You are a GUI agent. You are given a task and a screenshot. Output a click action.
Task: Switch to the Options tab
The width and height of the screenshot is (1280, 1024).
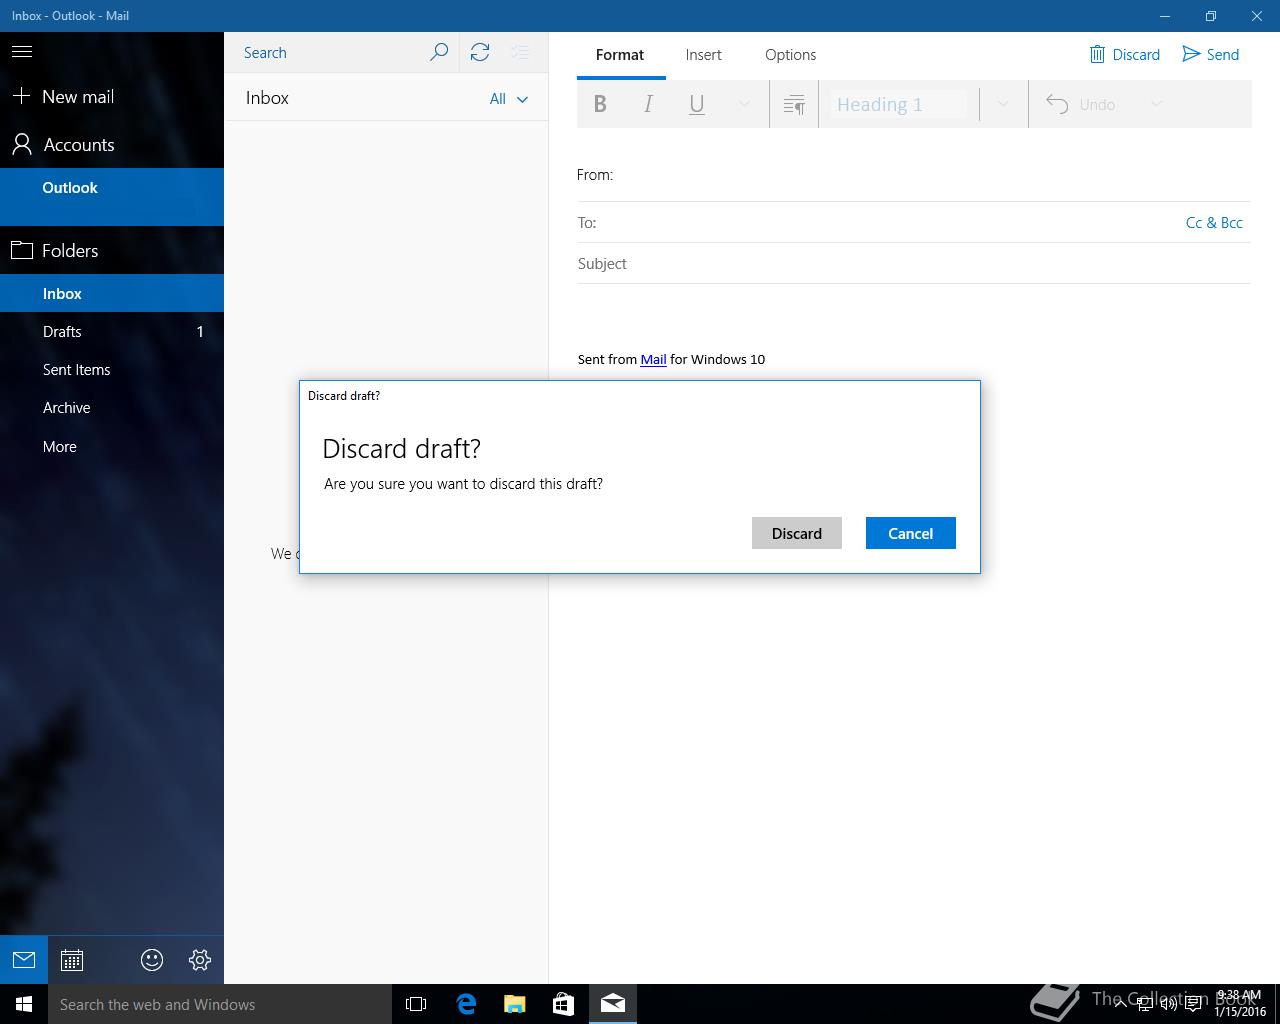pyautogui.click(x=790, y=55)
